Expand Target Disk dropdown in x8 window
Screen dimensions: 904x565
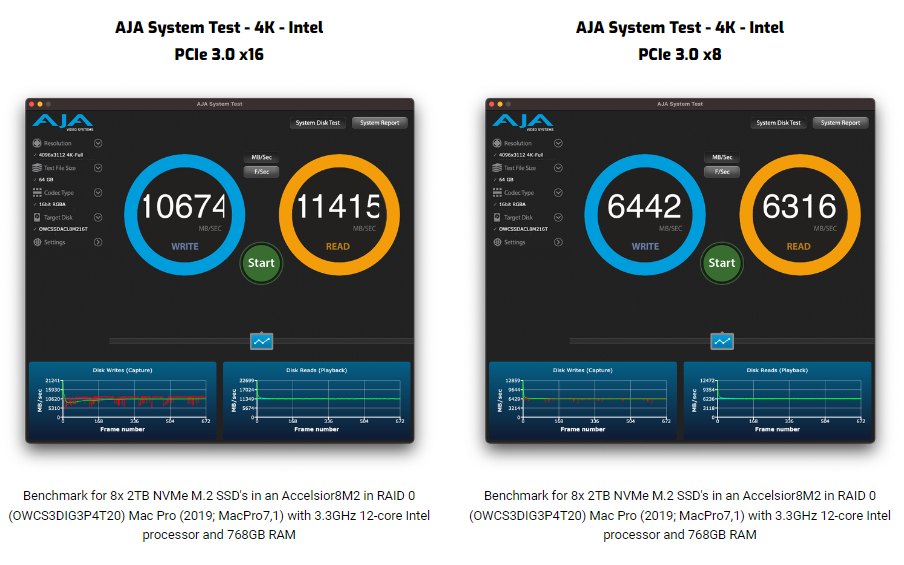coord(558,217)
